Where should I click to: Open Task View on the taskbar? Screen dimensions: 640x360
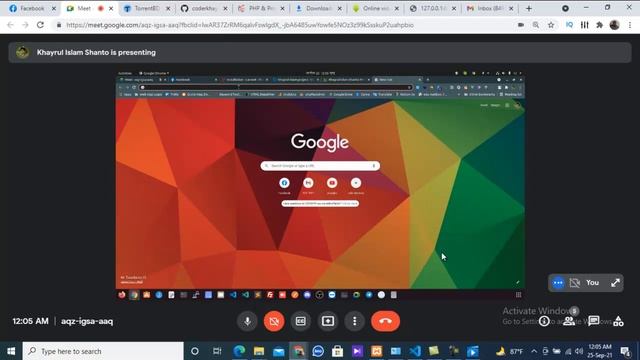click(x=217, y=351)
